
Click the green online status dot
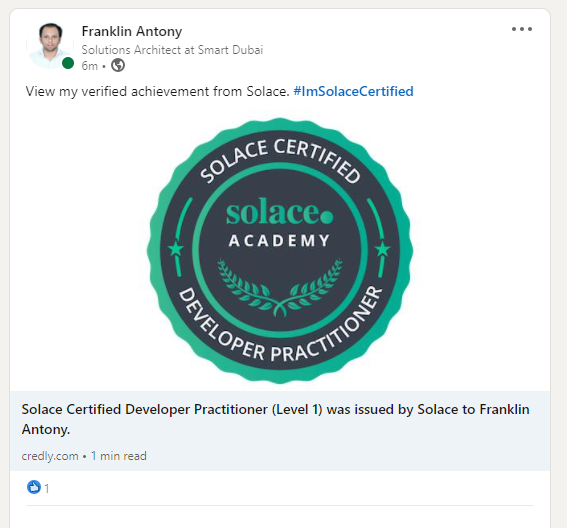68,63
